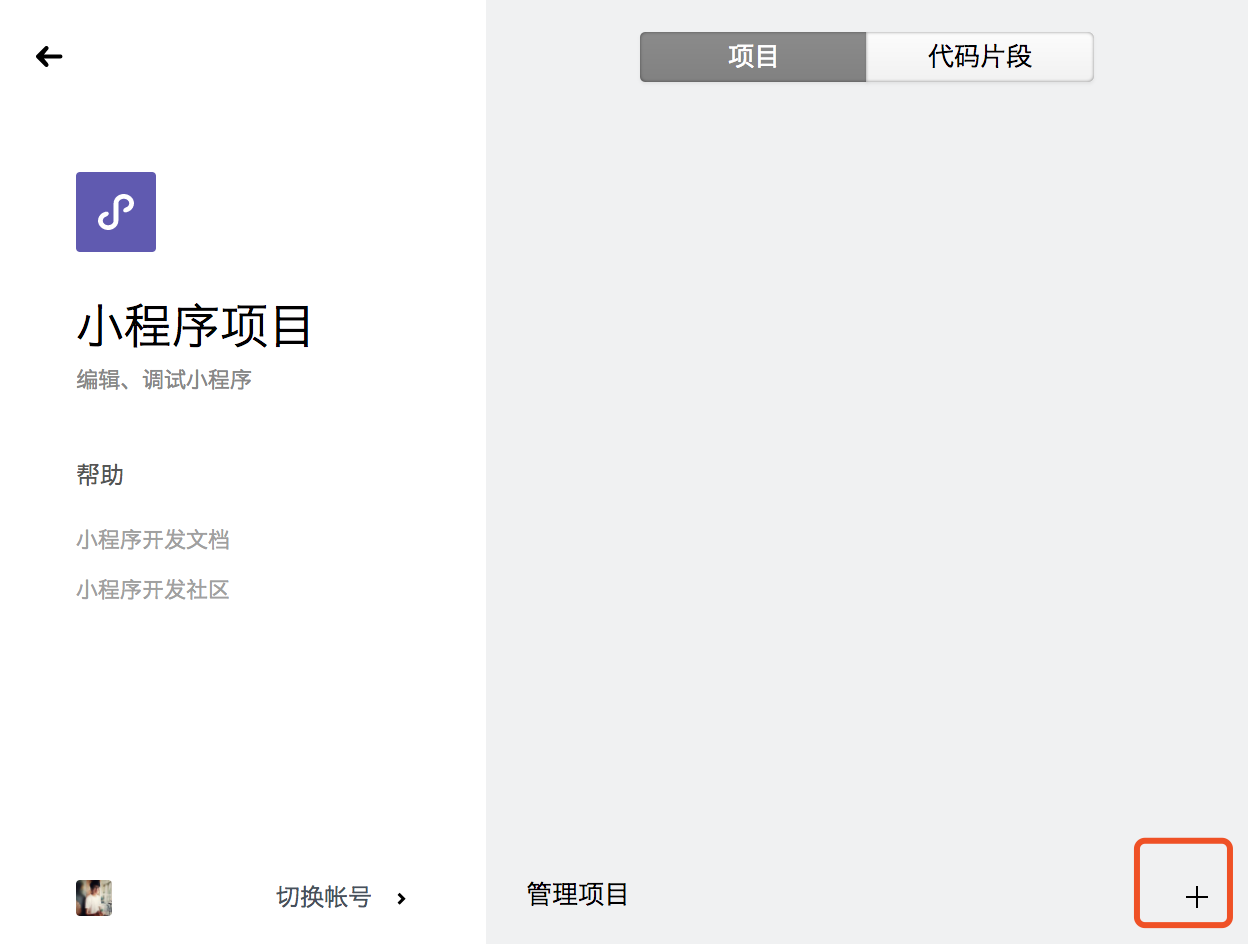
Task: Click empty space right of 代码片段 tab
Action: pyautogui.click(x=1170, y=57)
